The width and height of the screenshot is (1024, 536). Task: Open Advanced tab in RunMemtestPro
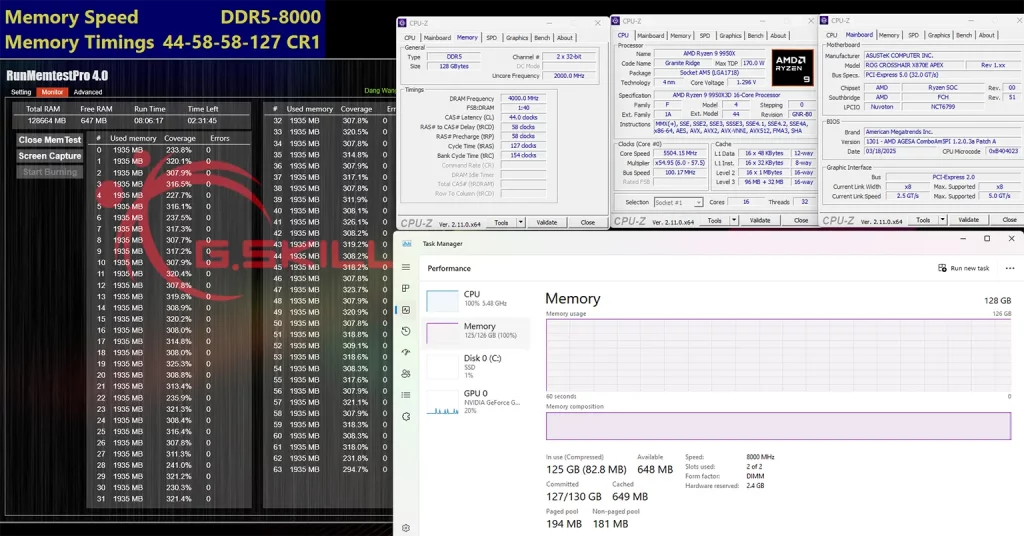(x=88, y=92)
